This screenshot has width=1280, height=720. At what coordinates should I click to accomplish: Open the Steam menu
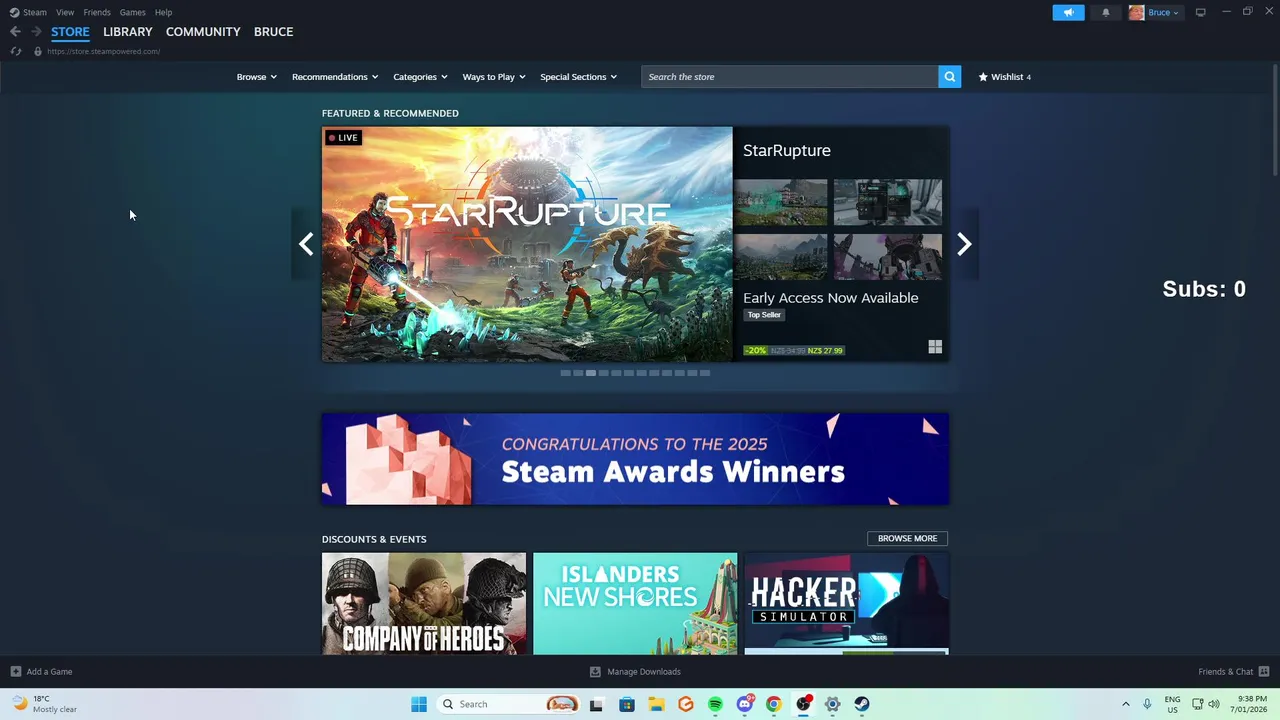28,12
